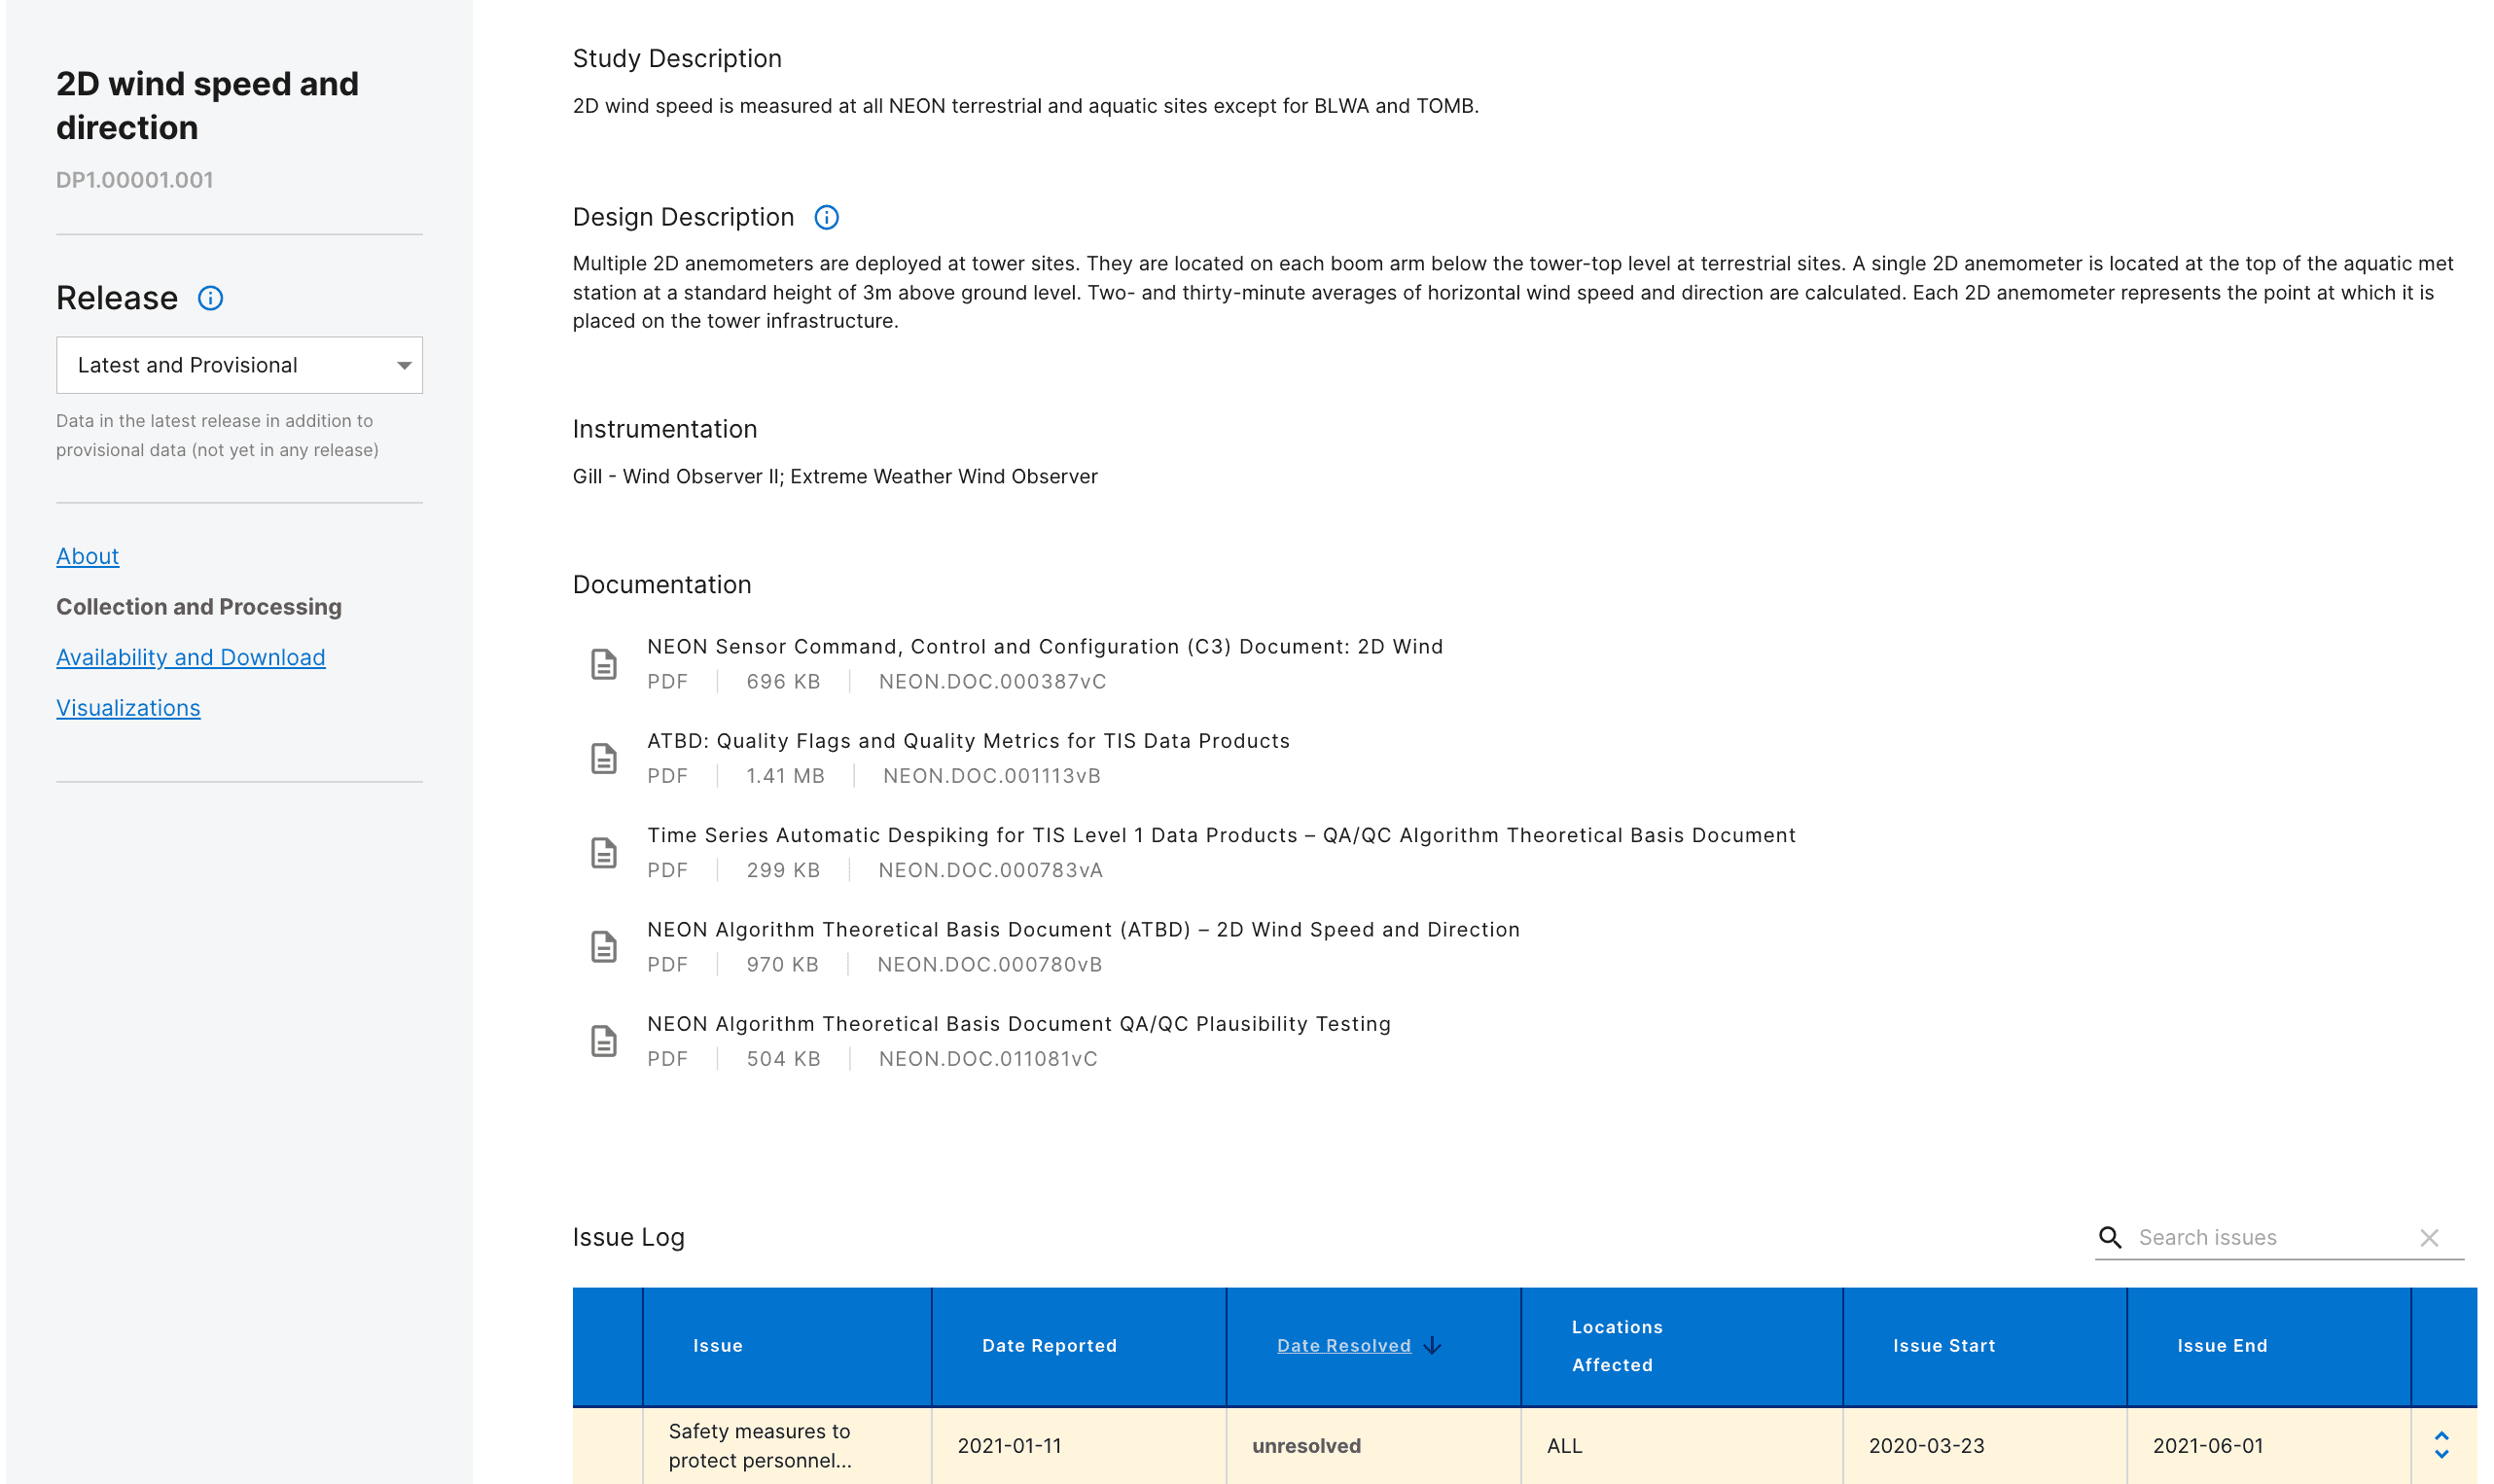This screenshot has width=2494, height=1484.
Task: Select Collection and Processing in the sidebar
Action: (198, 607)
